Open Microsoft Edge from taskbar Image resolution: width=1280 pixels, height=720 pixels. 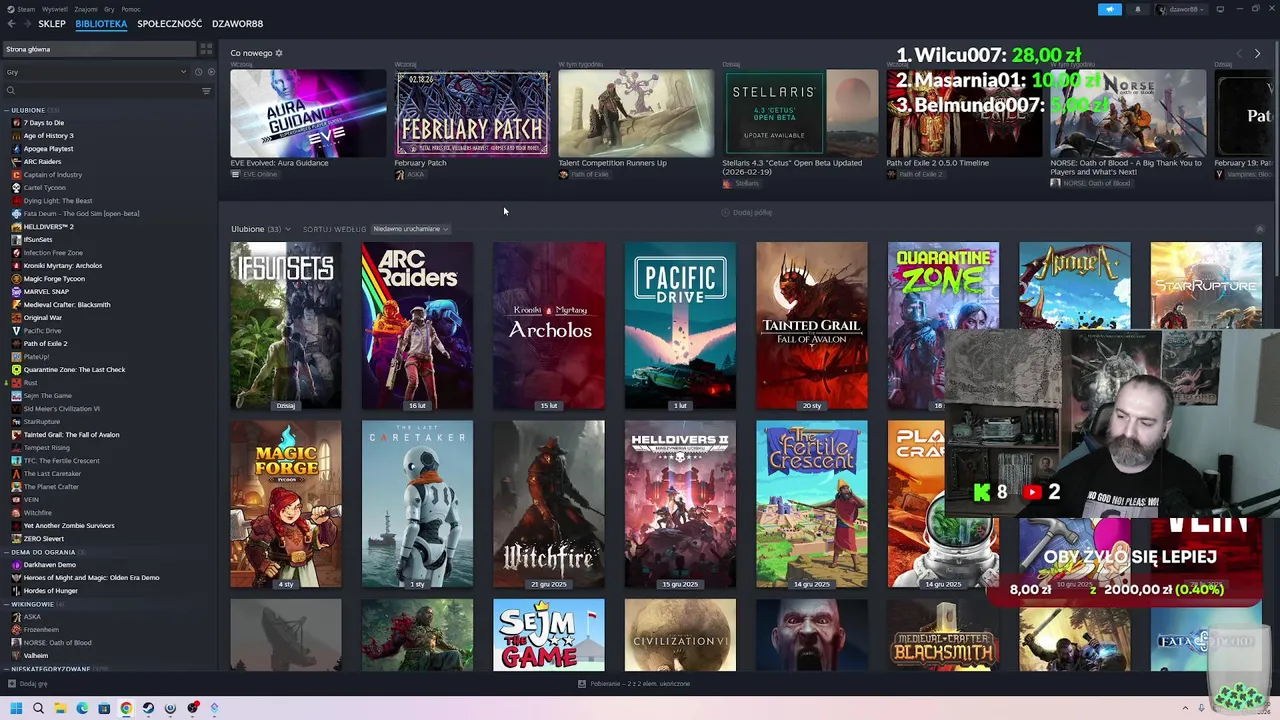pyautogui.click(x=82, y=708)
